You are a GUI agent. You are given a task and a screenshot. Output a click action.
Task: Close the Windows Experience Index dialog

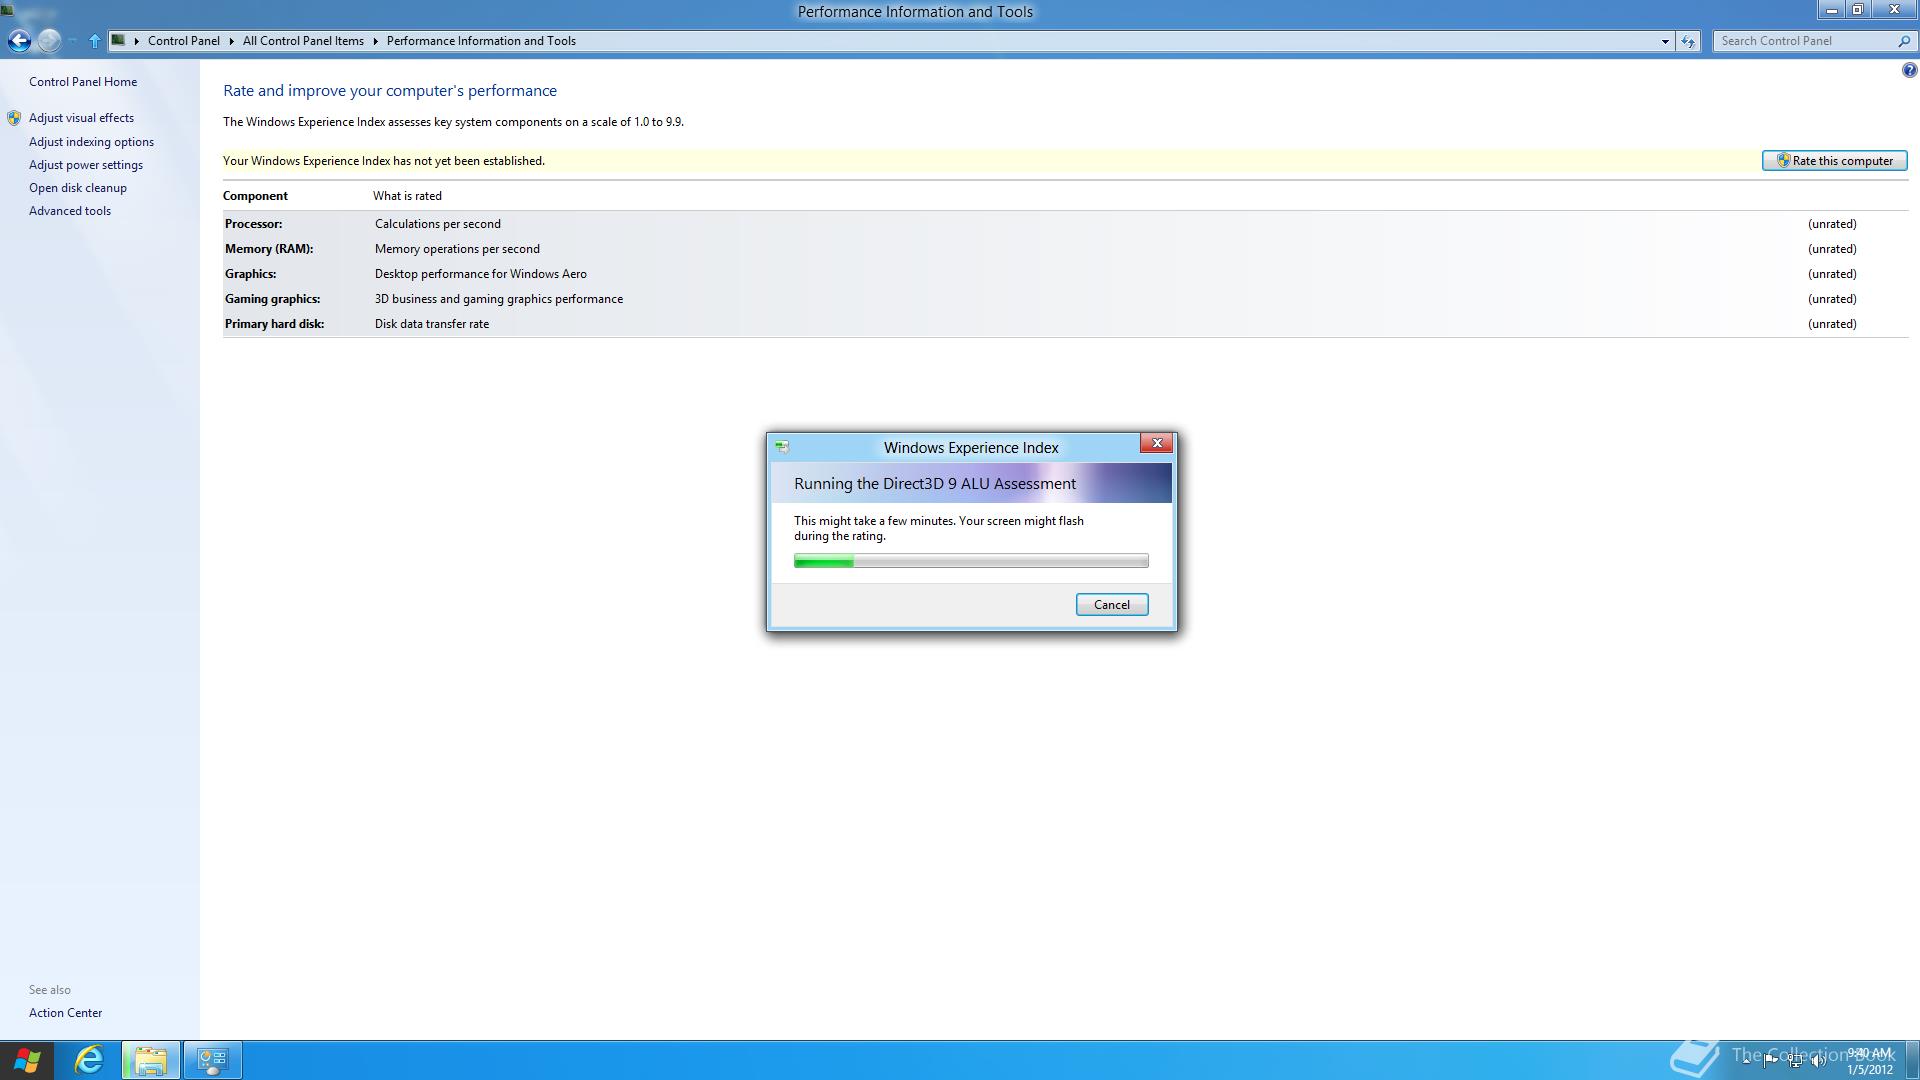(1156, 444)
